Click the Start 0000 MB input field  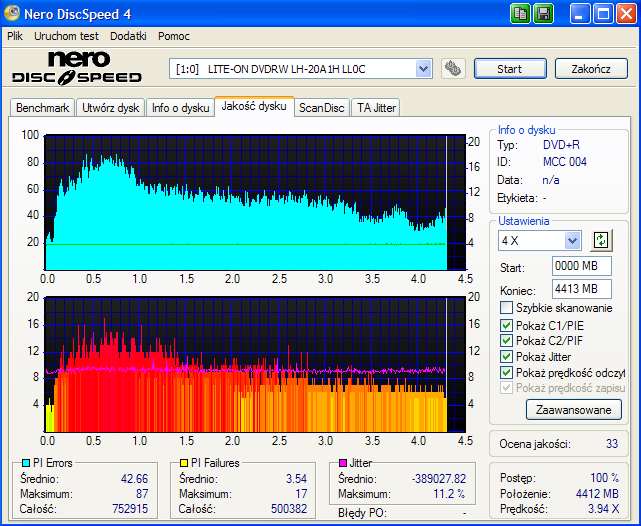(581, 266)
